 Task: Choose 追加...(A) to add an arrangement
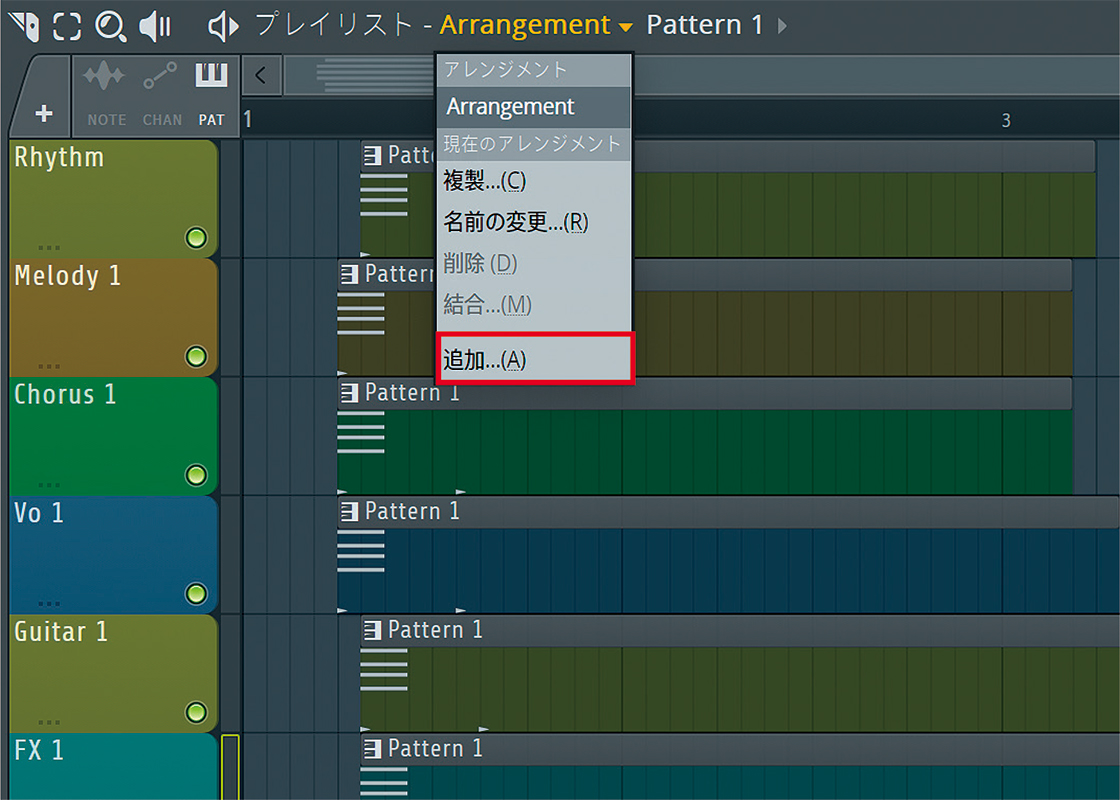pyautogui.click(x=534, y=359)
